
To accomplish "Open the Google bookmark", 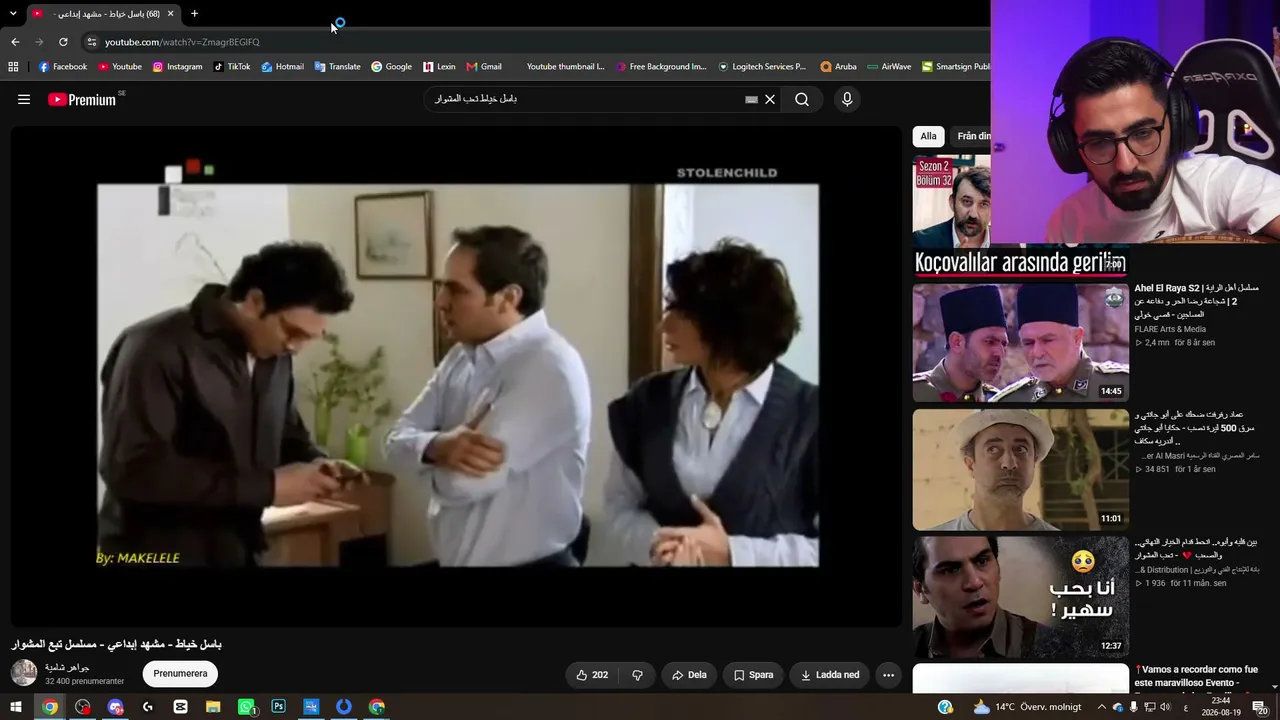I will tap(391, 67).
